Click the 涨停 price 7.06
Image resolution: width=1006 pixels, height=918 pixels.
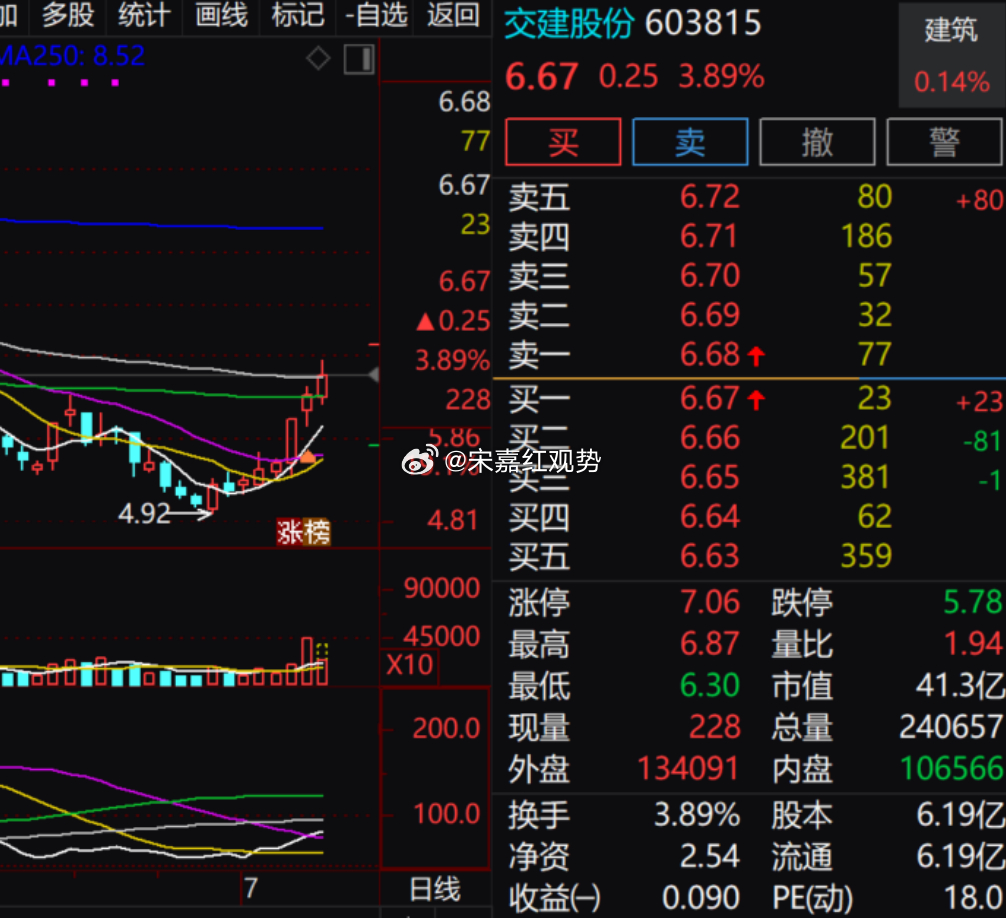pyautogui.click(x=710, y=602)
